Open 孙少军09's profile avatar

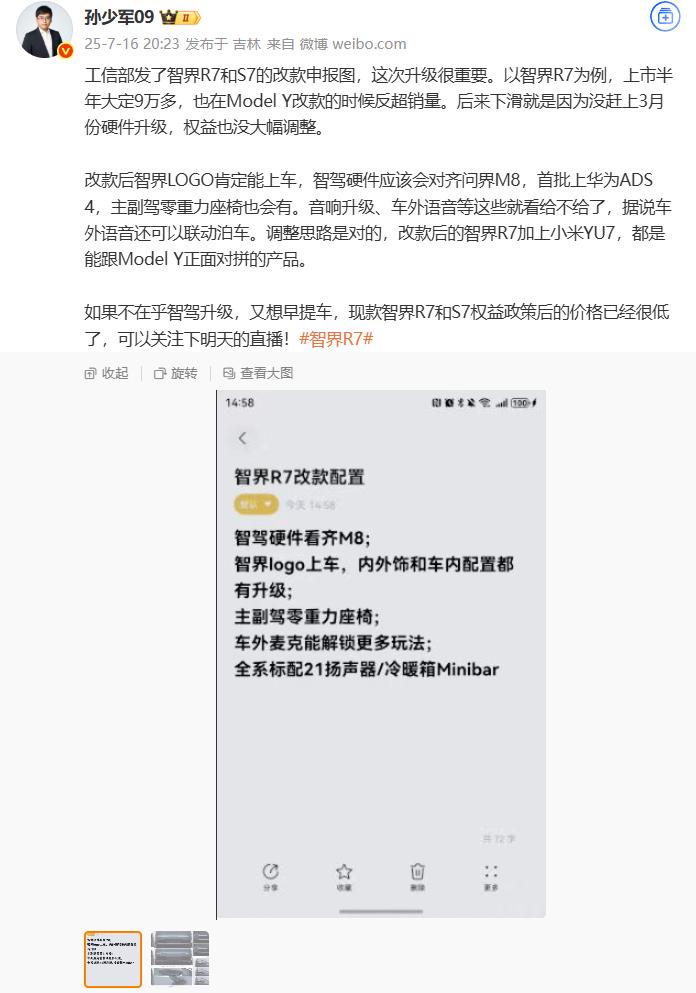[44, 30]
